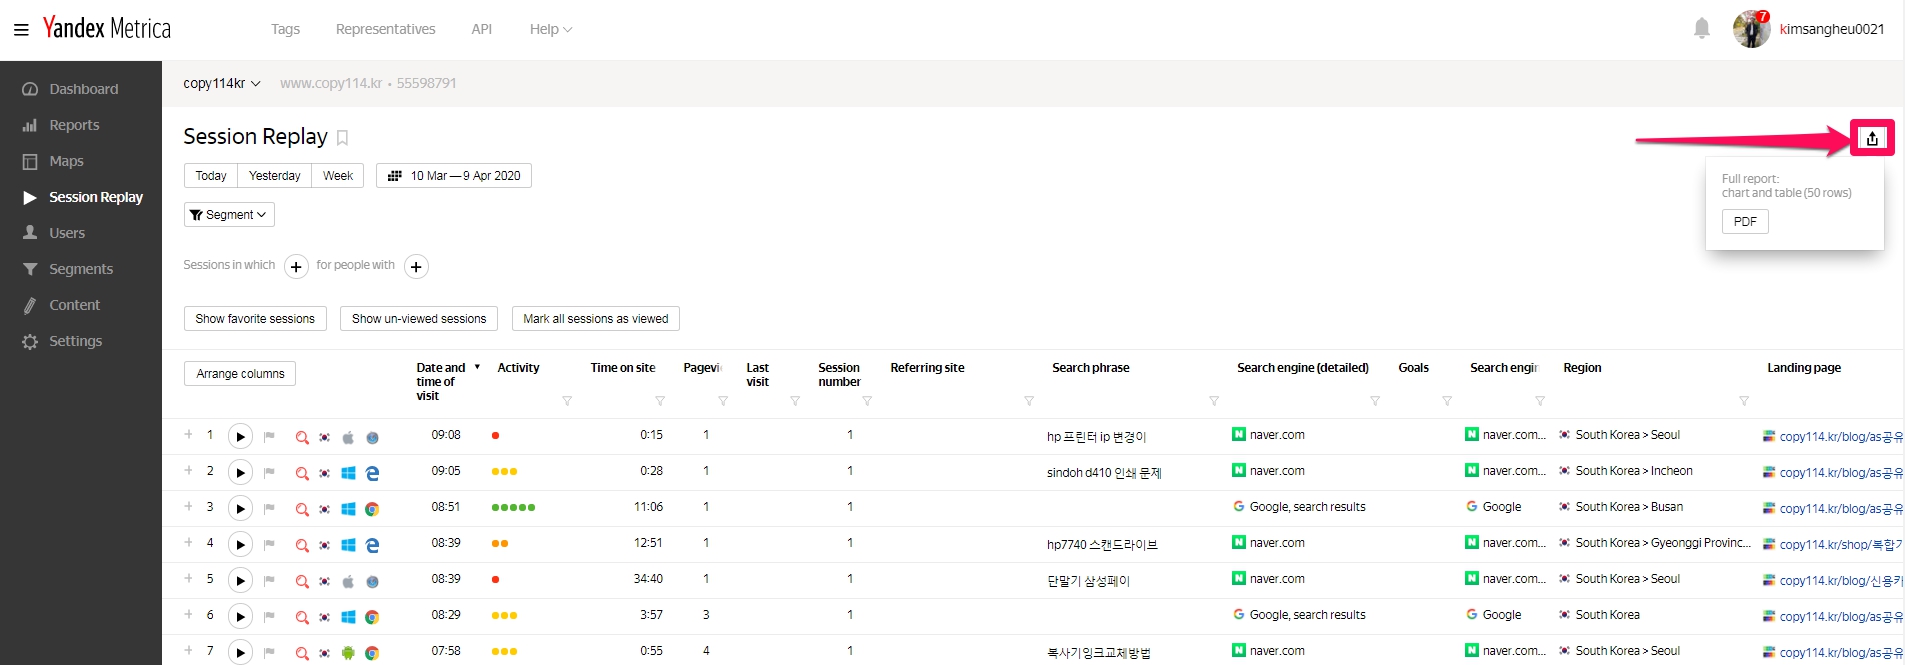Open the hamburger menu
This screenshot has height=665, width=1905.
pyautogui.click(x=21, y=29)
